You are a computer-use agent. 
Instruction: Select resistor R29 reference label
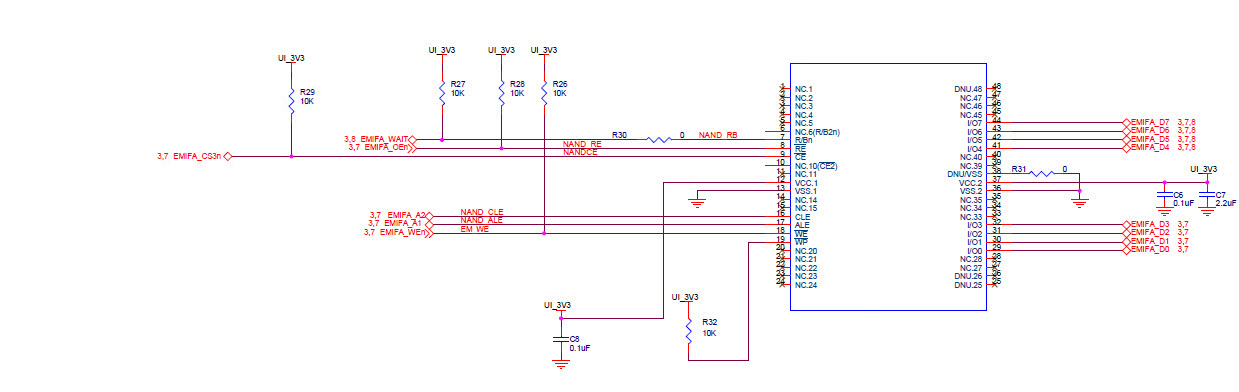[x=307, y=92]
